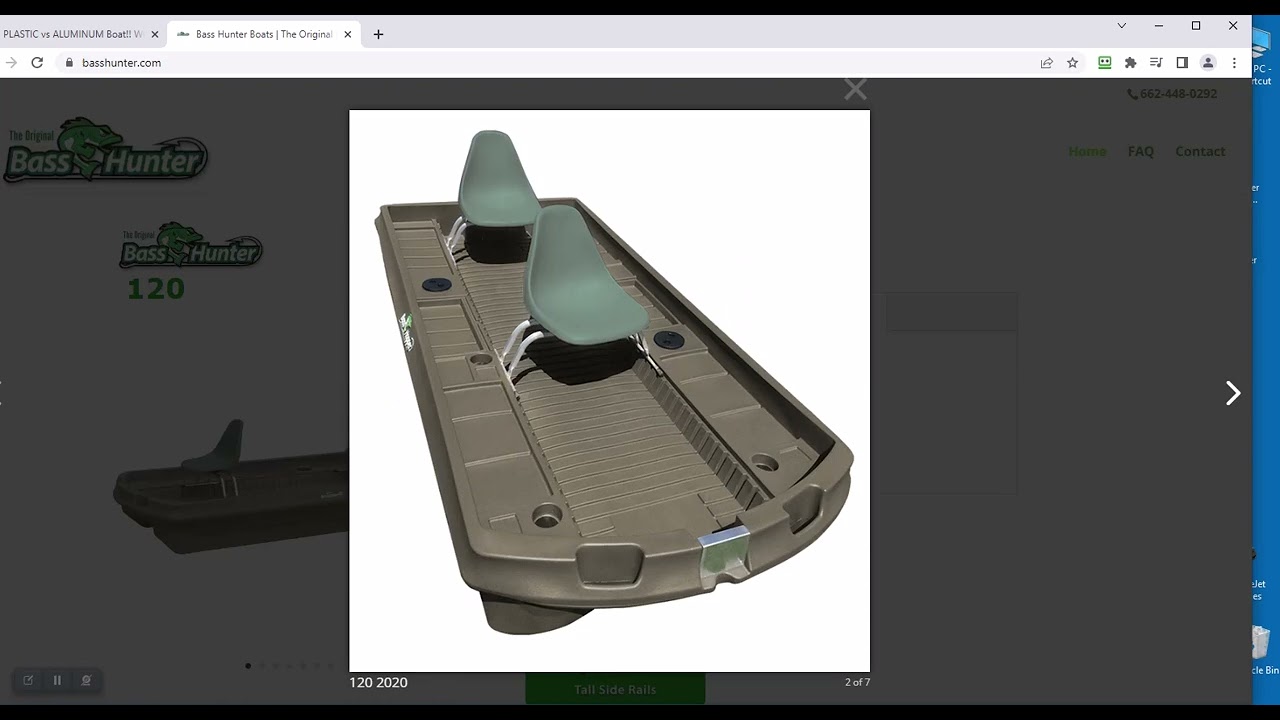
Task: Open the Contact nav link
Action: click(1200, 151)
